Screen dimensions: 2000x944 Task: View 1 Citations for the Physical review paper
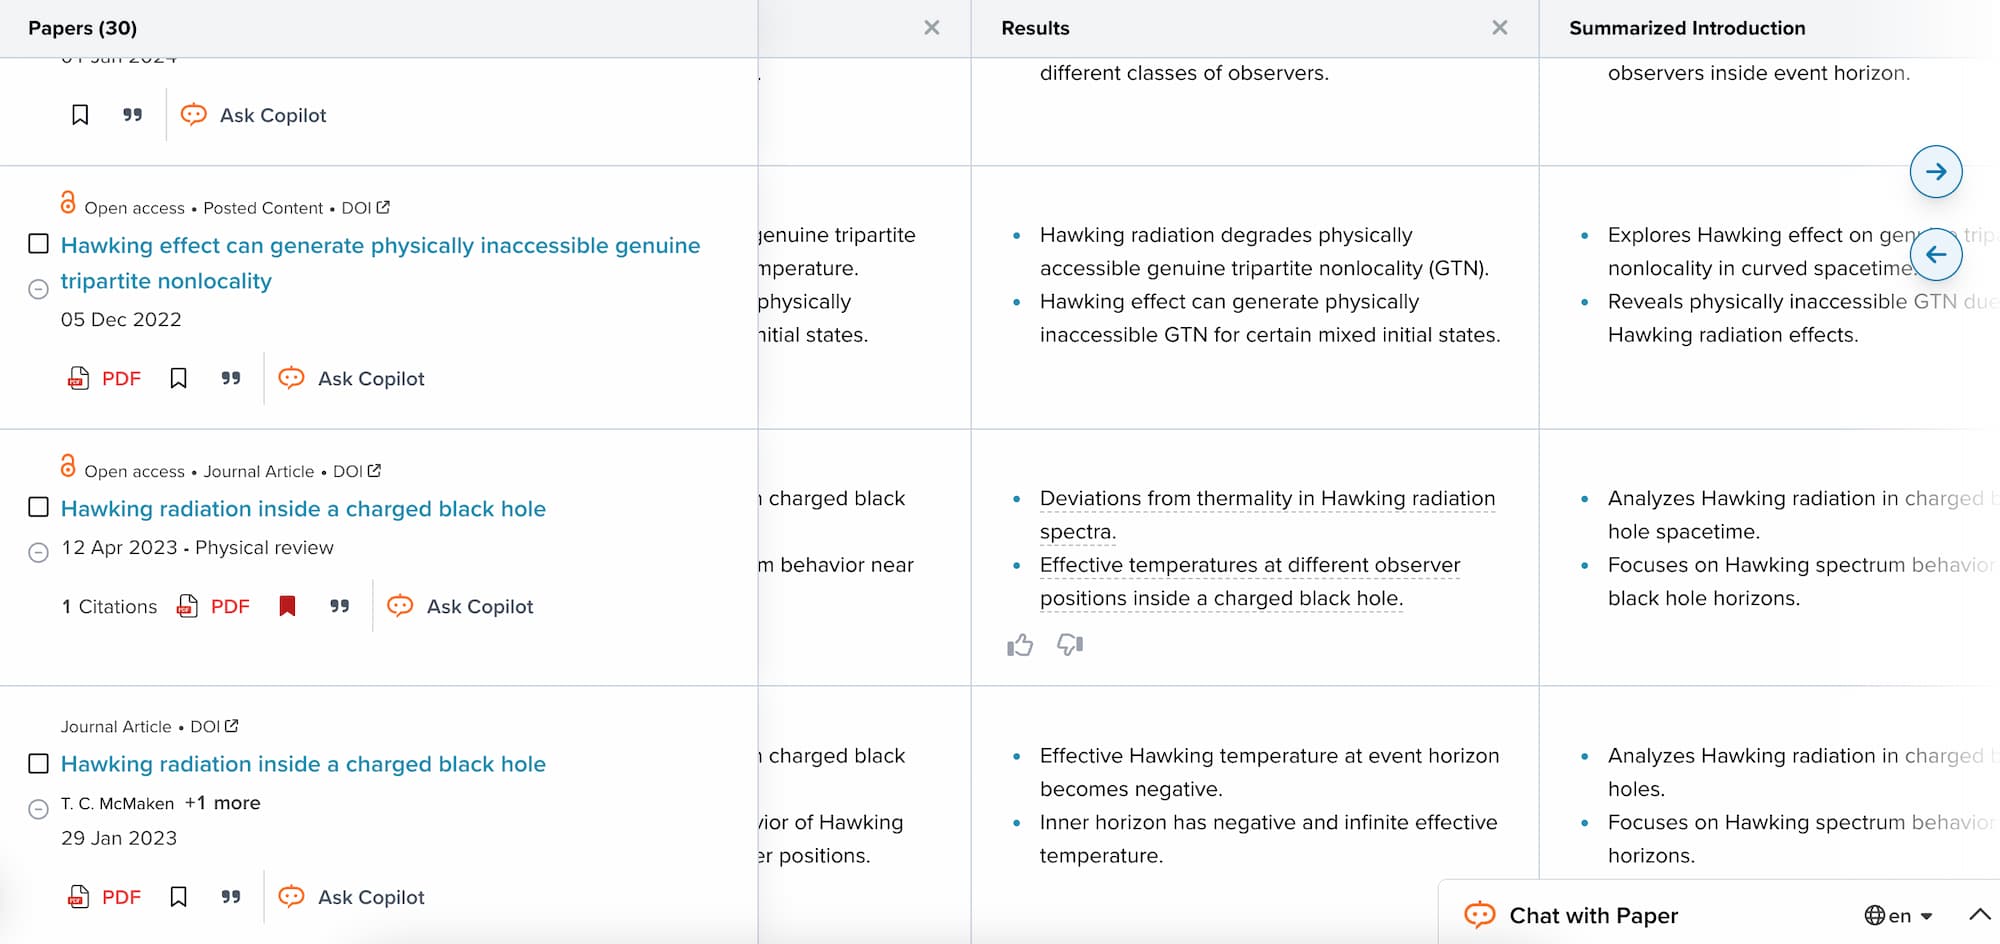pyautogui.click(x=108, y=606)
